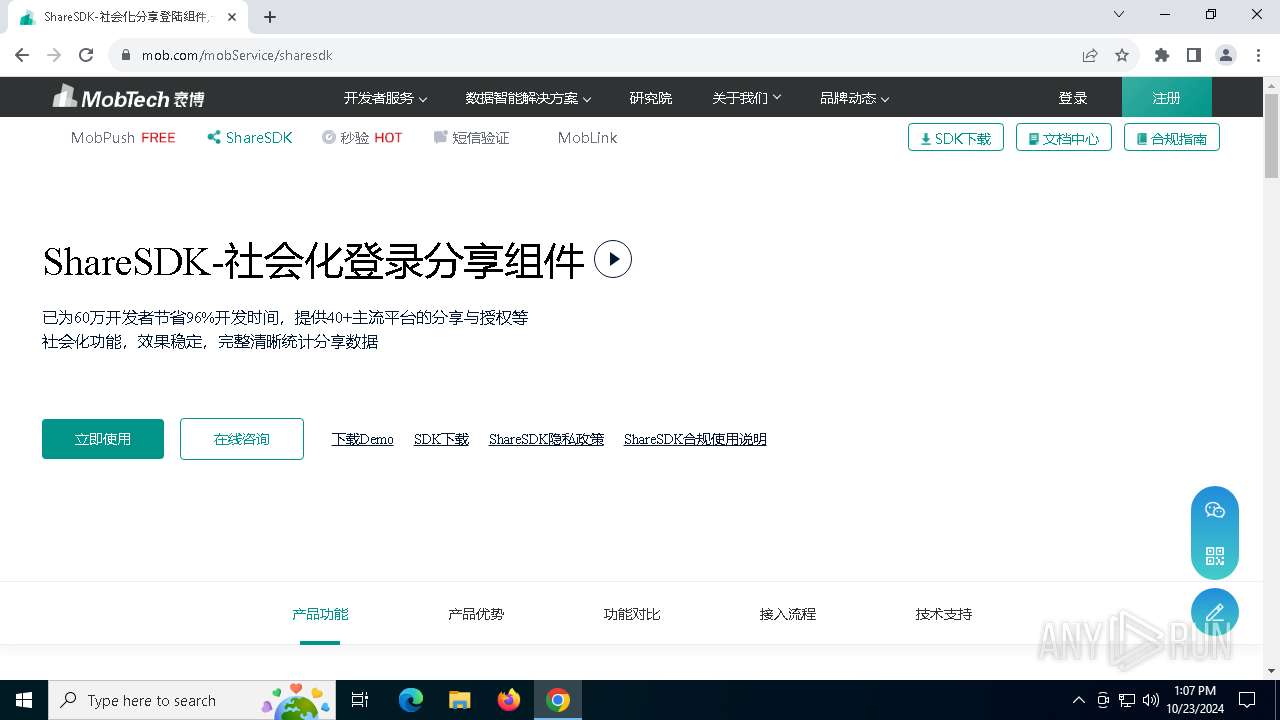The height and width of the screenshot is (720, 1280).
Task: Open the Chrome three-dot menu
Action: point(1258,55)
